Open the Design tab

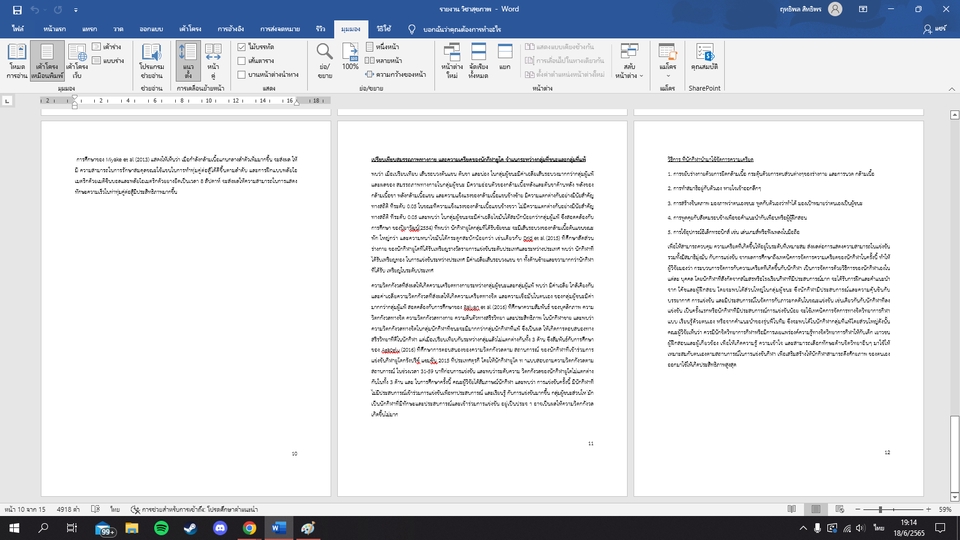tap(151, 29)
